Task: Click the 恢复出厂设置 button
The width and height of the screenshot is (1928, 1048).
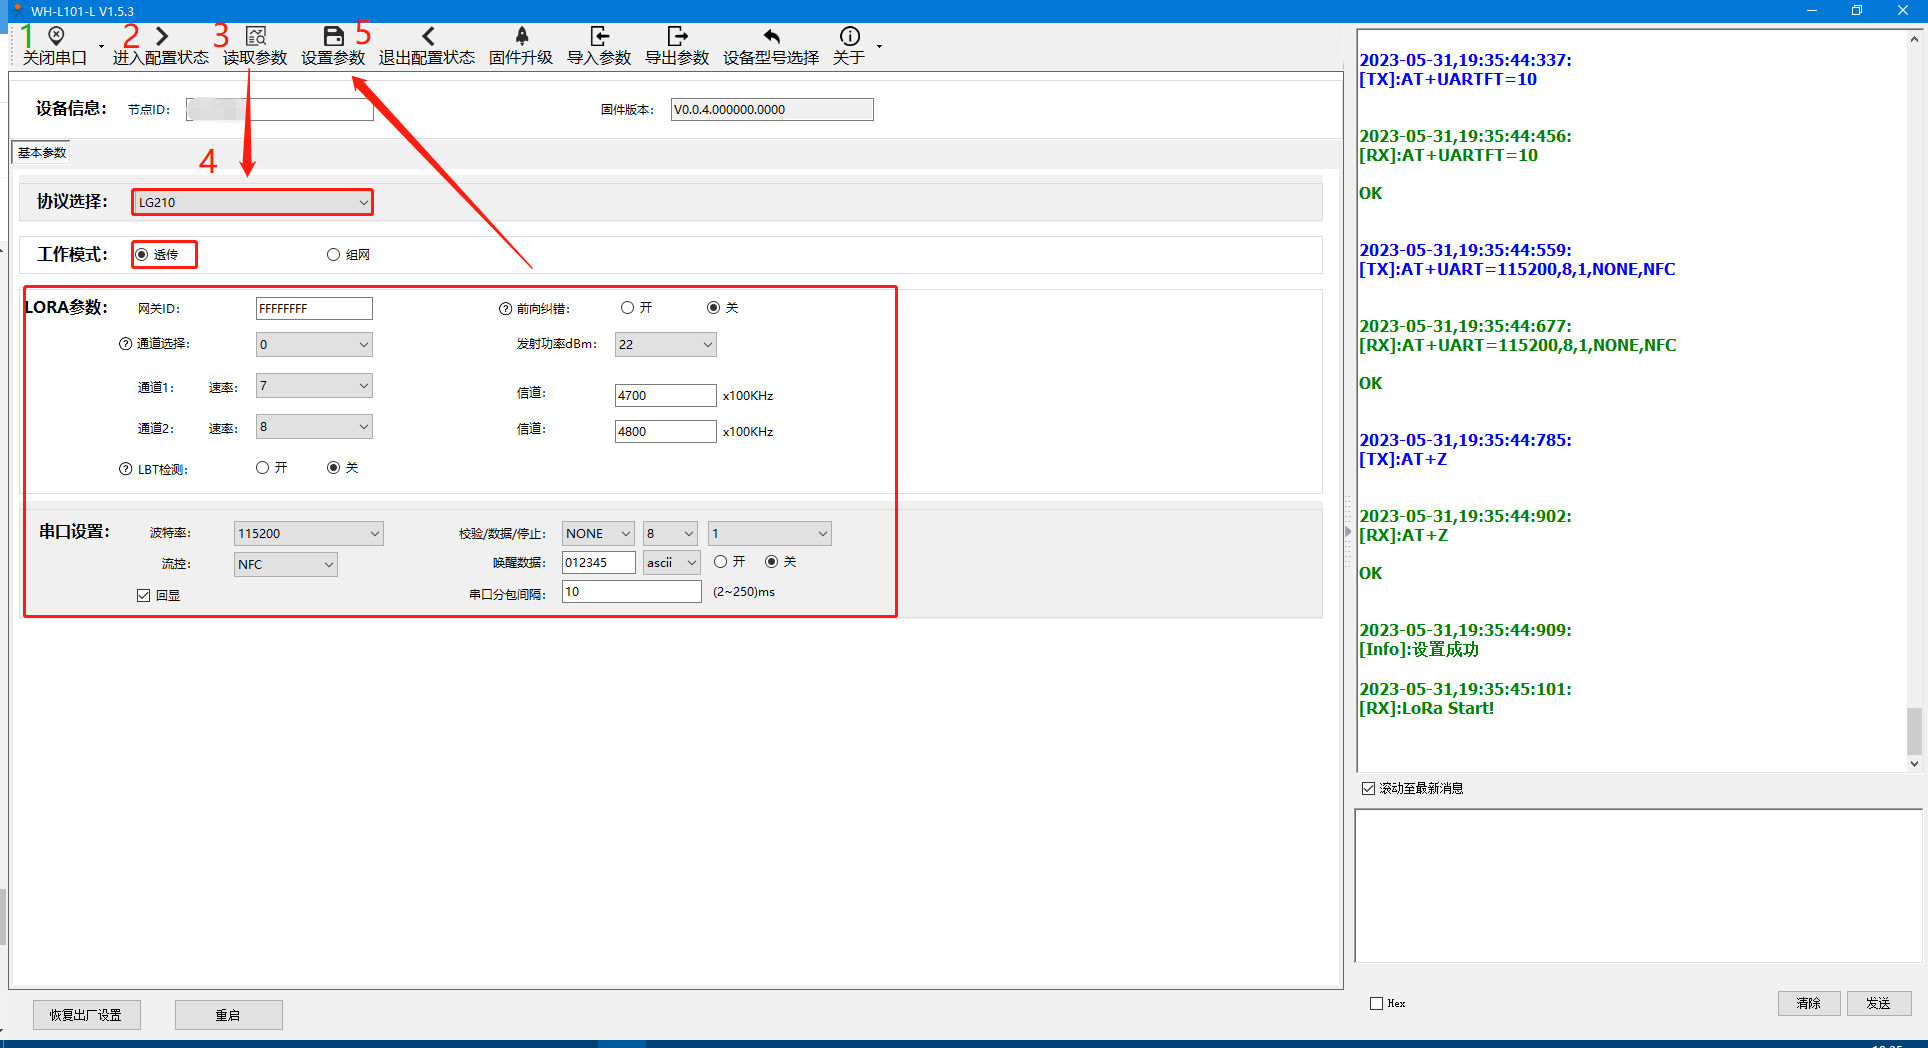Action: (86, 1014)
